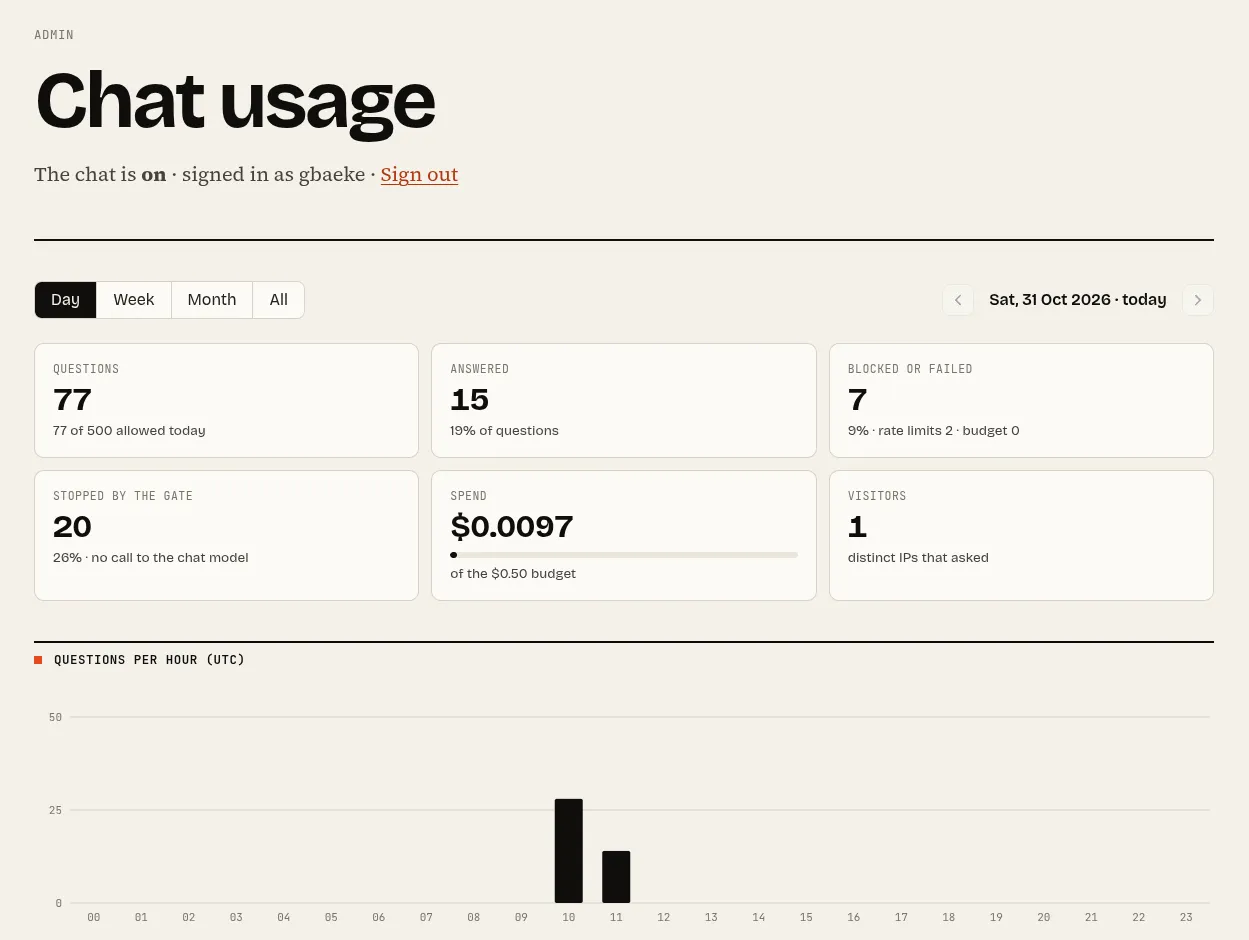Click the hour 12 axis label
This screenshot has width=1249, height=940.
(664, 917)
